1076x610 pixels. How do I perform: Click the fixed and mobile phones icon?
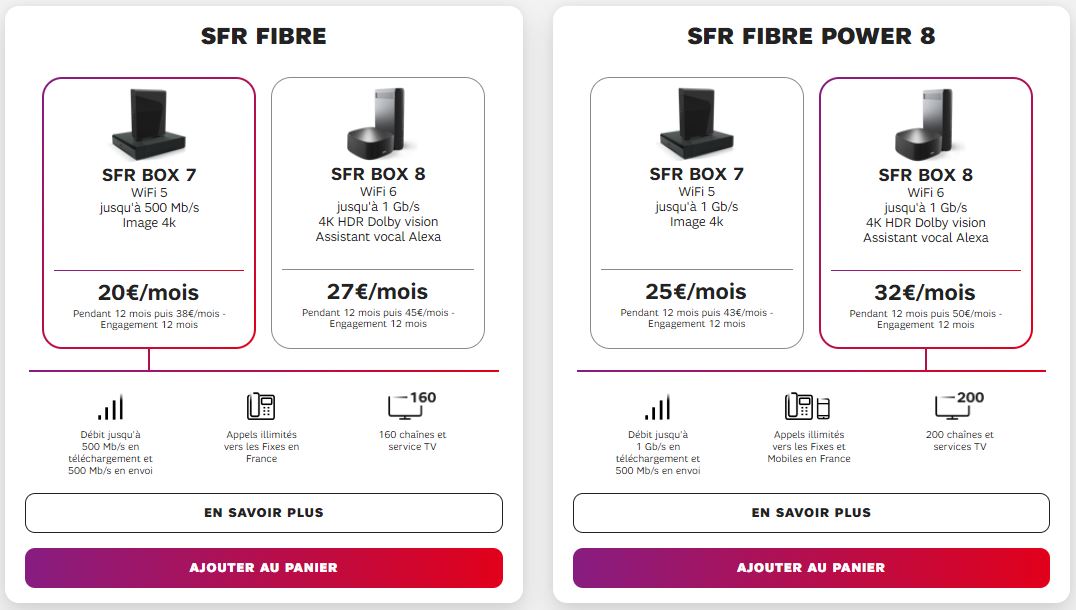tap(808, 406)
